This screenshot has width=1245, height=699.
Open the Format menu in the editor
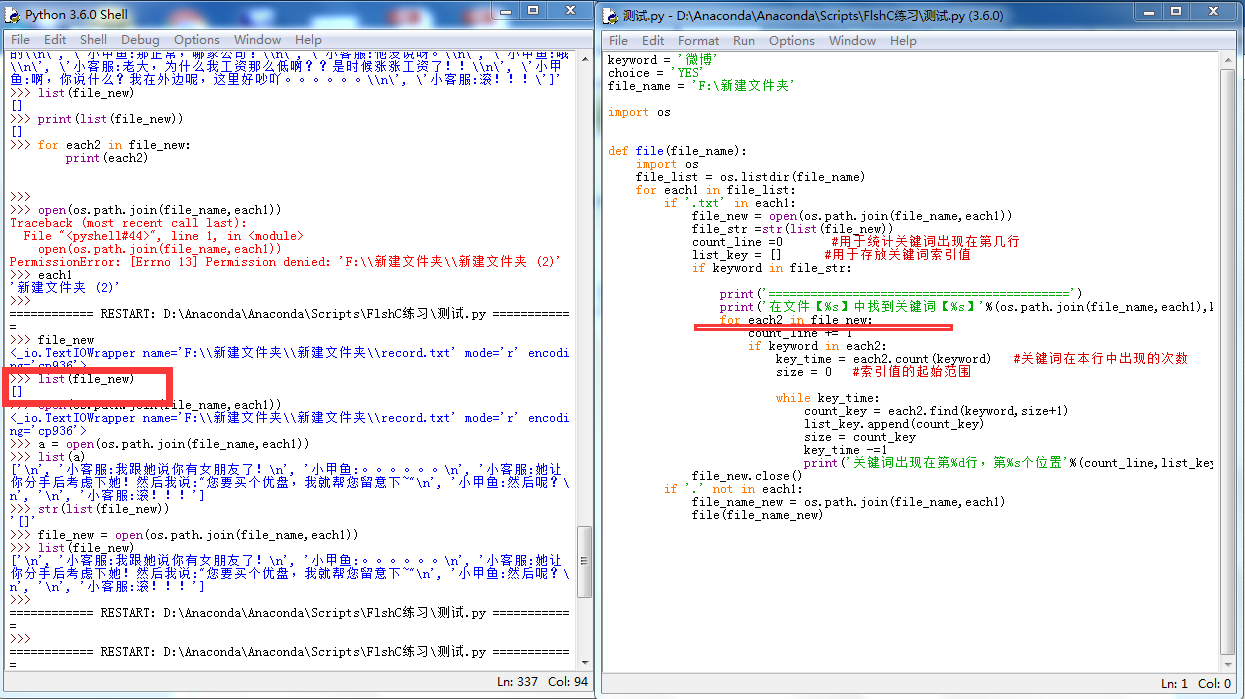(698, 41)
